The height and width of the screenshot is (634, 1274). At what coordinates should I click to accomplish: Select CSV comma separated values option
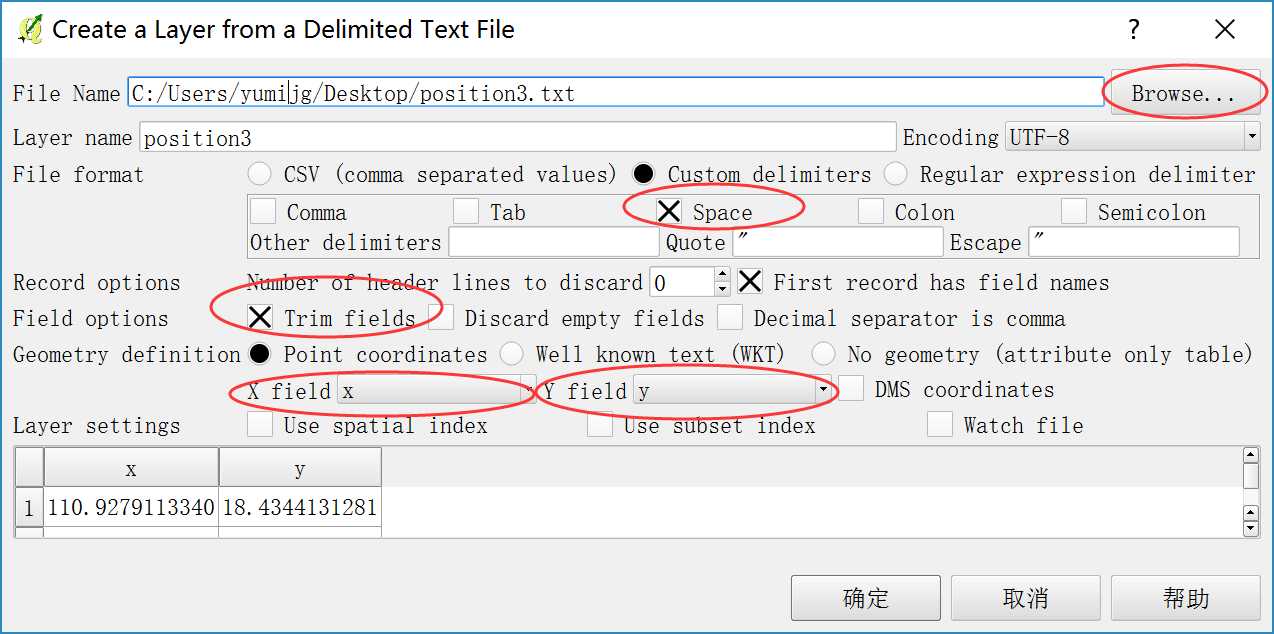[x=260, y=175]
